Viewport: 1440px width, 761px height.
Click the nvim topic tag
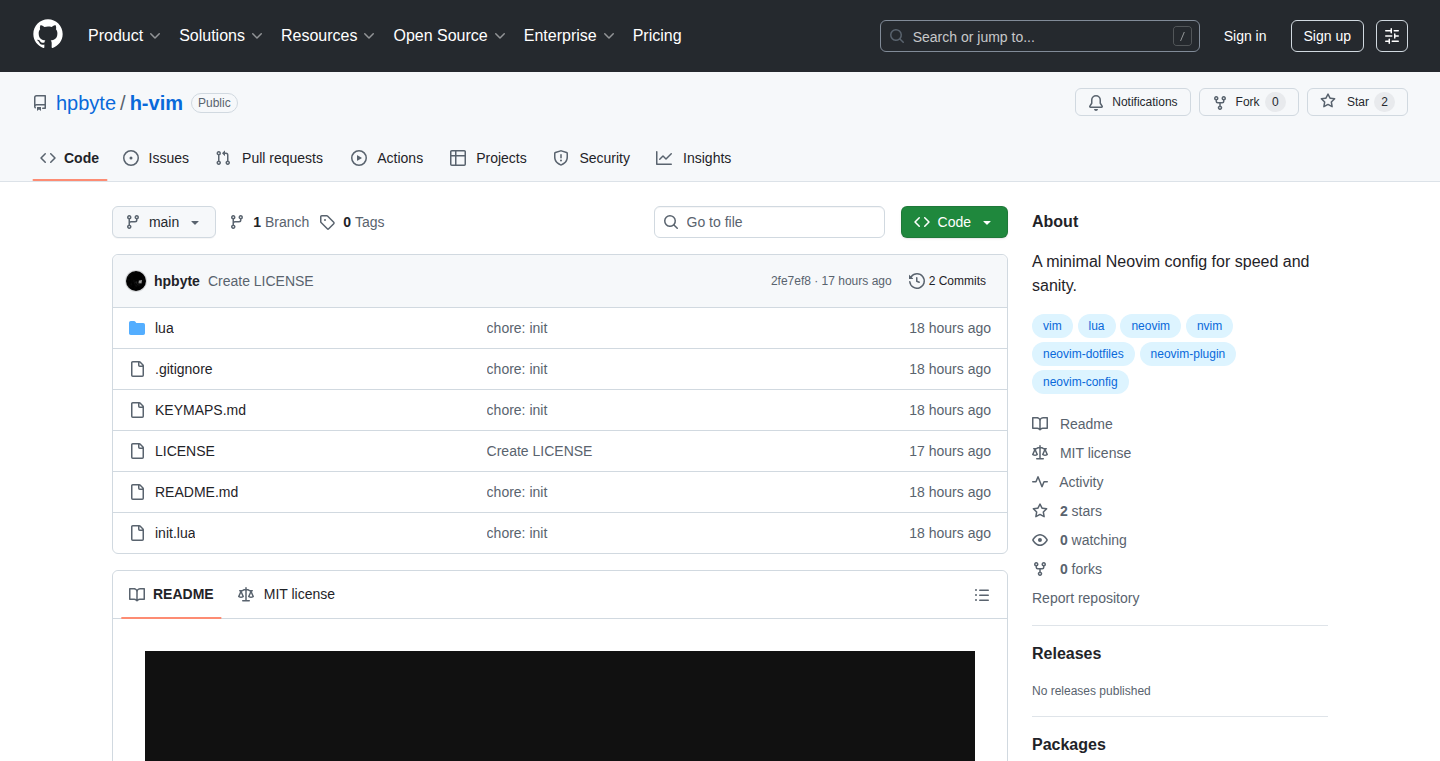1210,326
